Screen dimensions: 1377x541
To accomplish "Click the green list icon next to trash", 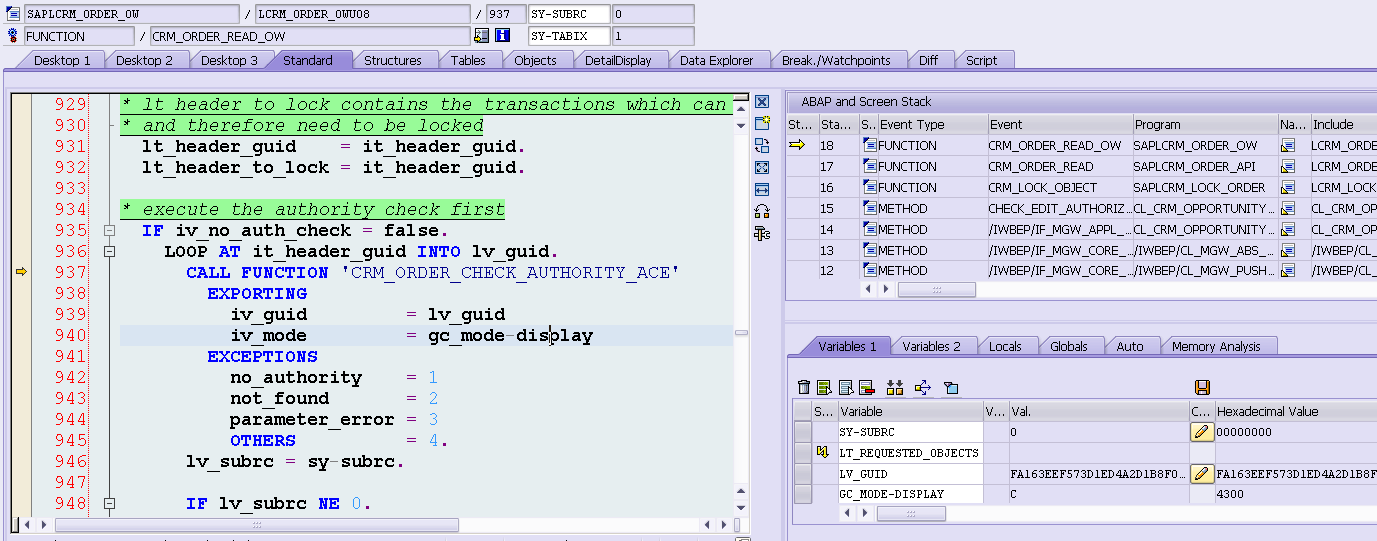I will [x=824, y=387].
